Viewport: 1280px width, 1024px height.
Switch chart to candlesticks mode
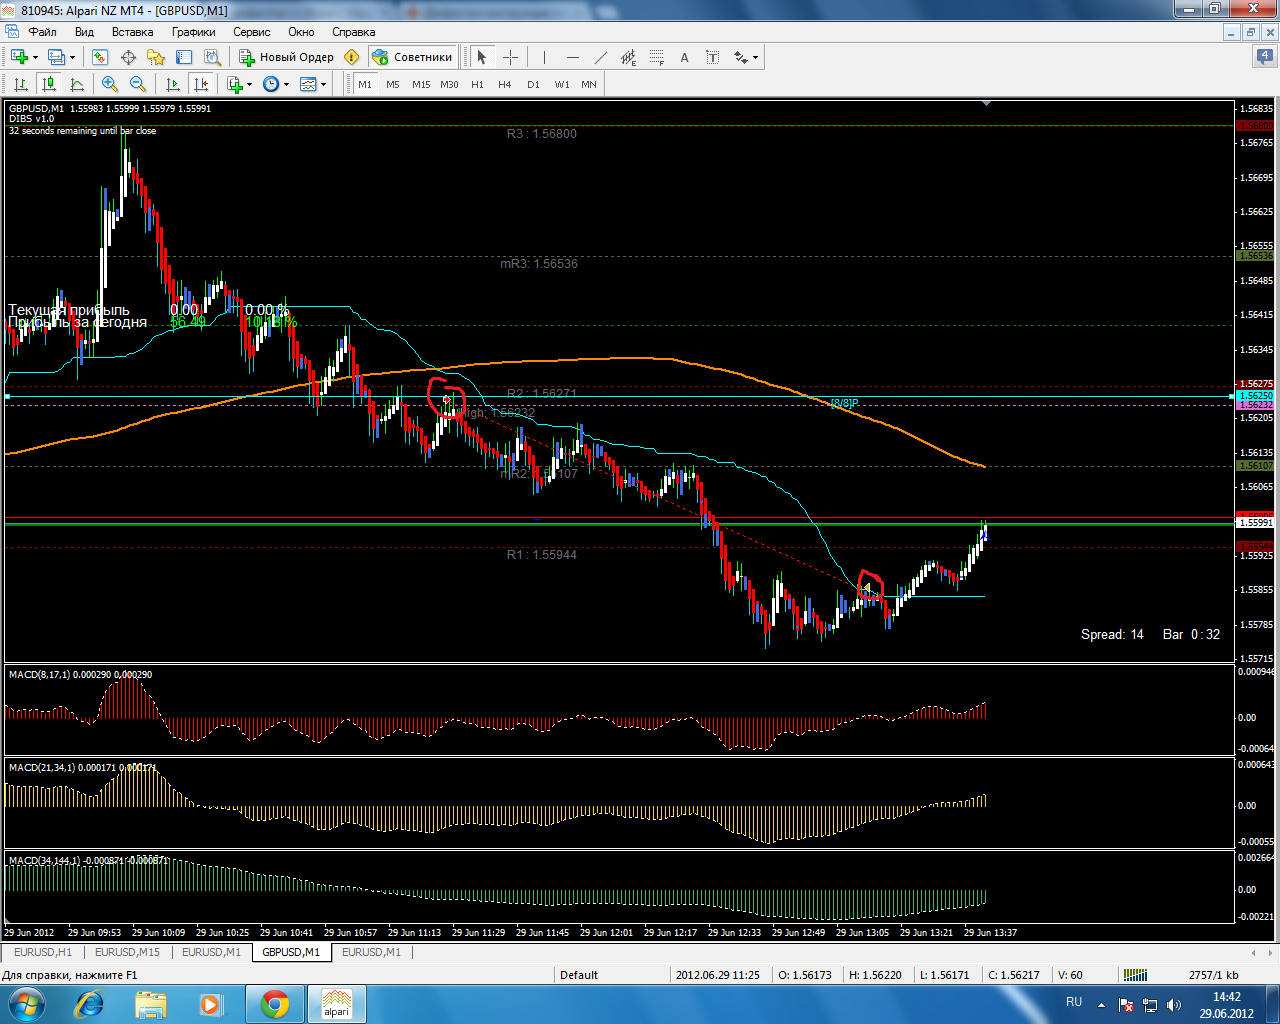(x=48, y=84)
